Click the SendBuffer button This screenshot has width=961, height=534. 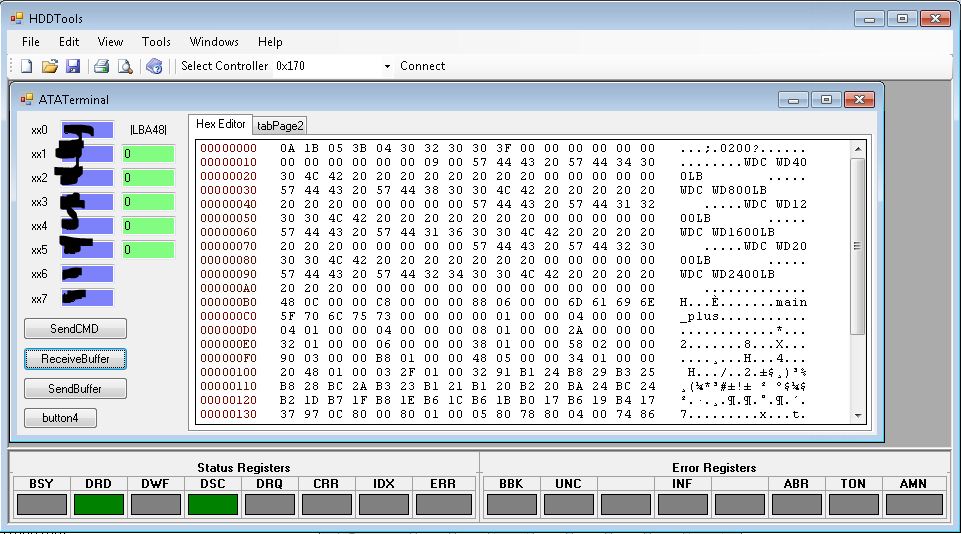(x=75, y=389)
